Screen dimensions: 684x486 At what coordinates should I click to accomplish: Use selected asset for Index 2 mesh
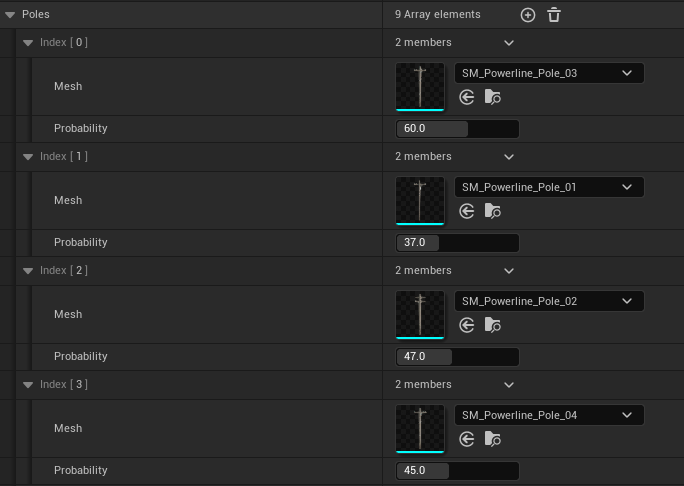467,325
